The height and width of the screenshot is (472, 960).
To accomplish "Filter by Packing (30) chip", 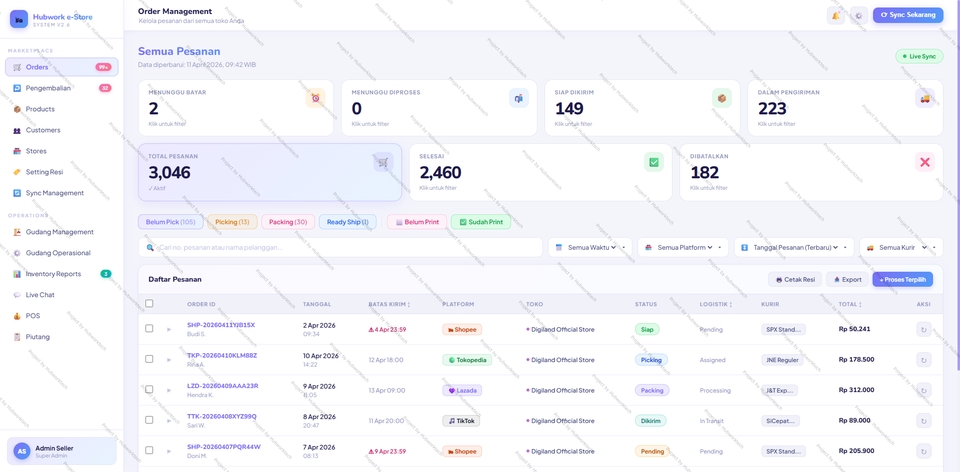I will pos(288,222).
